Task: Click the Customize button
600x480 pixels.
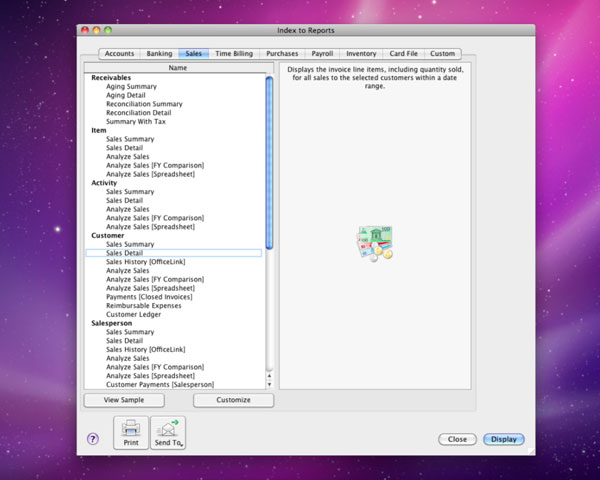Action: click(x=233, y=400)
